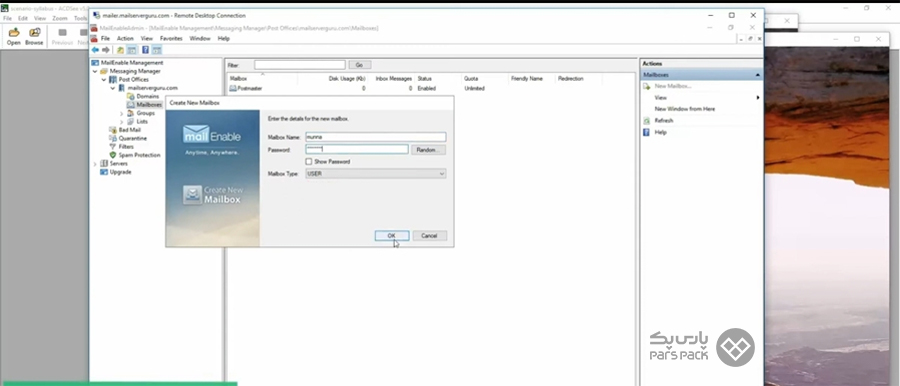Screen dimensions: 900x386
Task: Sort by the Redirection column header
Action: (571, 79)
